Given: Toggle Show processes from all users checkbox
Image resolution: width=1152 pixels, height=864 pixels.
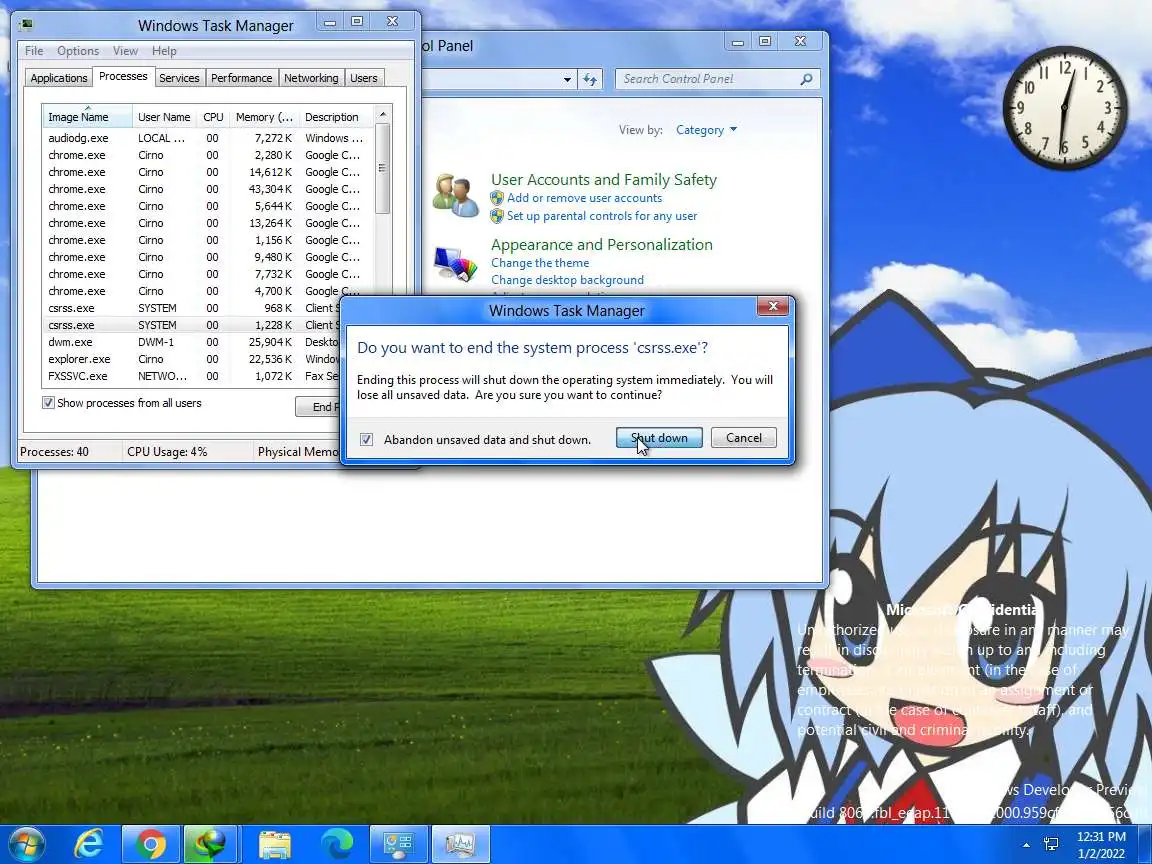Looking at the screenshot, I should 48,403.
